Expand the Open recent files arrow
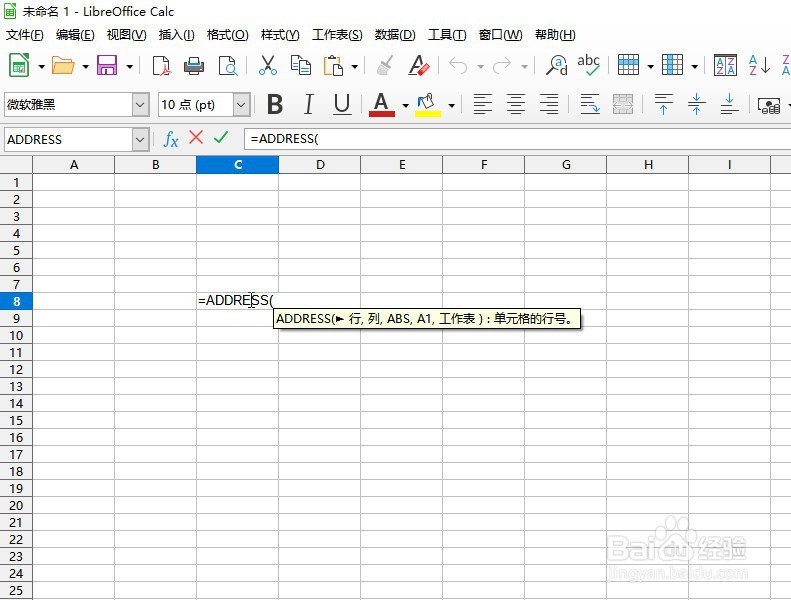This screenshot has height=600, width=791. pos(85,67)
